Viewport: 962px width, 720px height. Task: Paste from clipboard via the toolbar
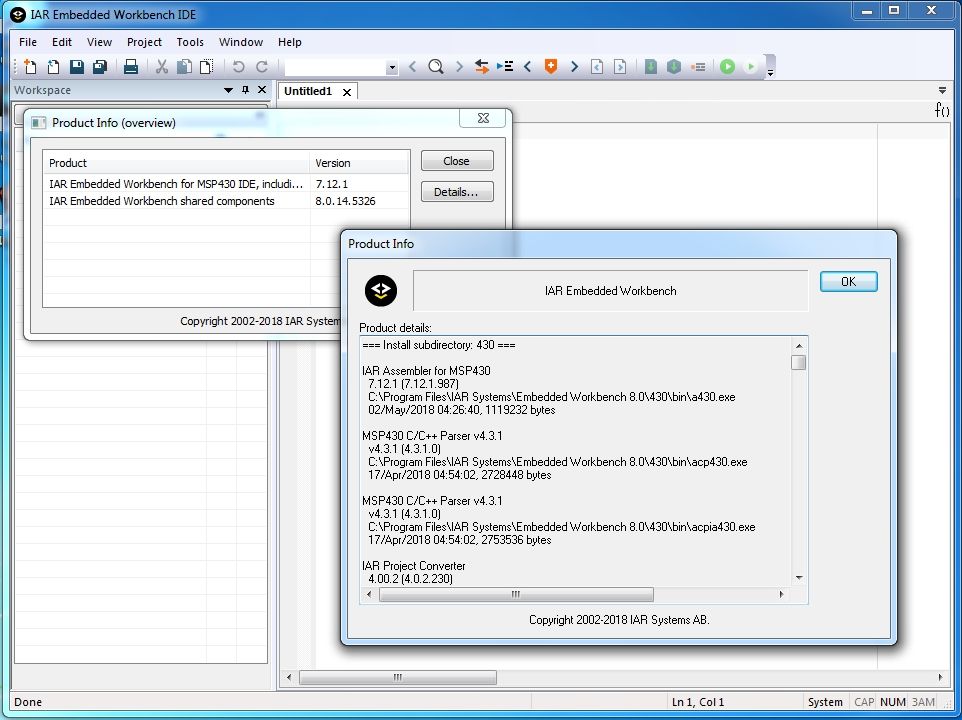tap(207, 66)
